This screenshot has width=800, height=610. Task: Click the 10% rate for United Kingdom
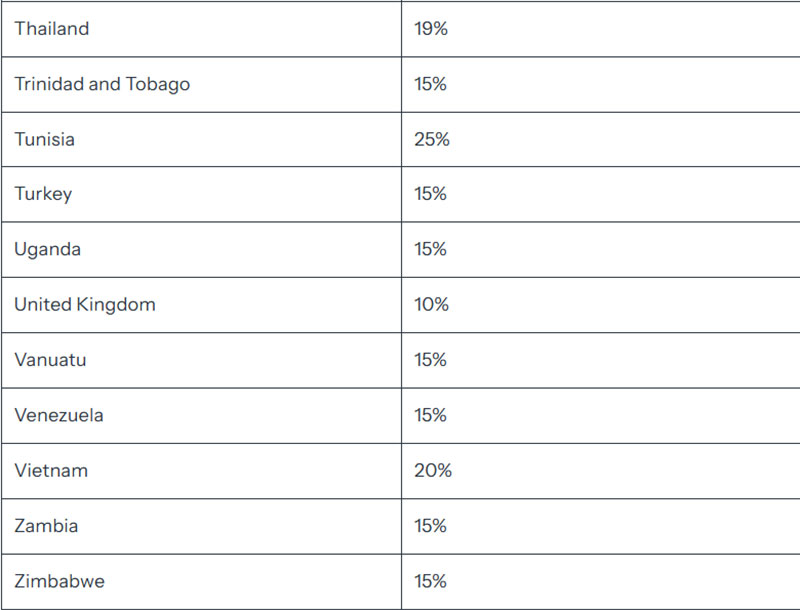pos(431,304)
